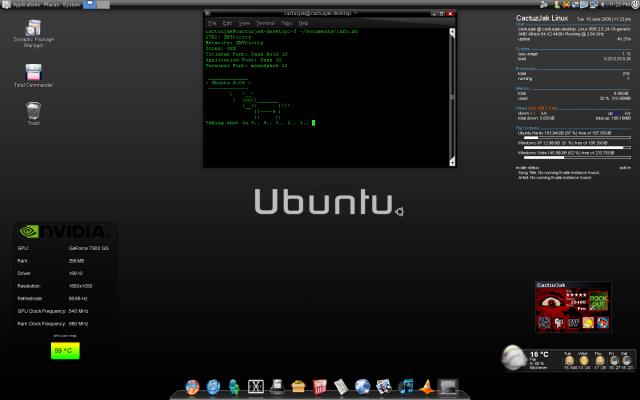The image size is (640, 400).
Task: Switch to the second workspace in switcher
Action: (103, 4)
